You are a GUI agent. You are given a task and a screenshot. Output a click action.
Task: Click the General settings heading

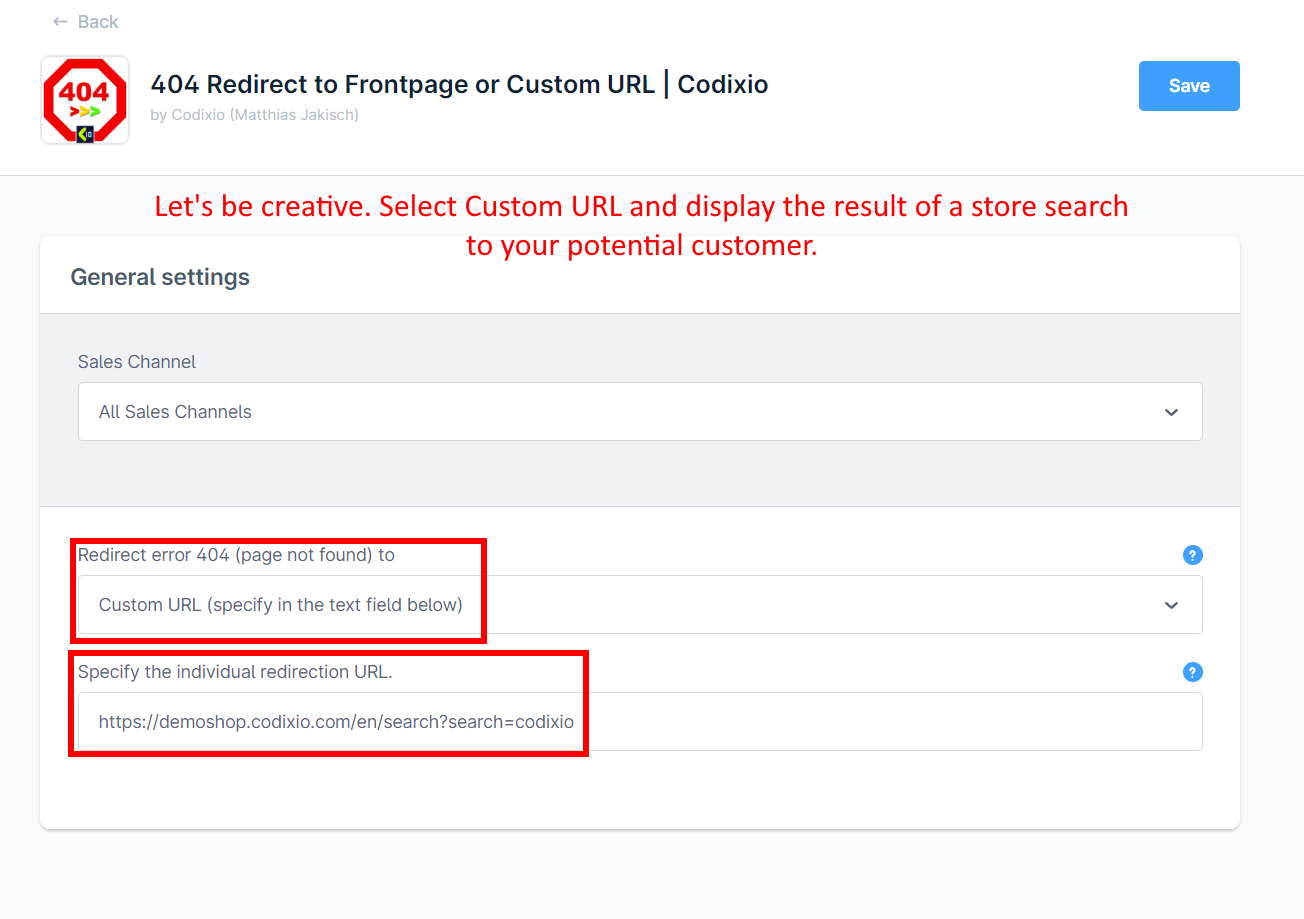click(160, 277)
